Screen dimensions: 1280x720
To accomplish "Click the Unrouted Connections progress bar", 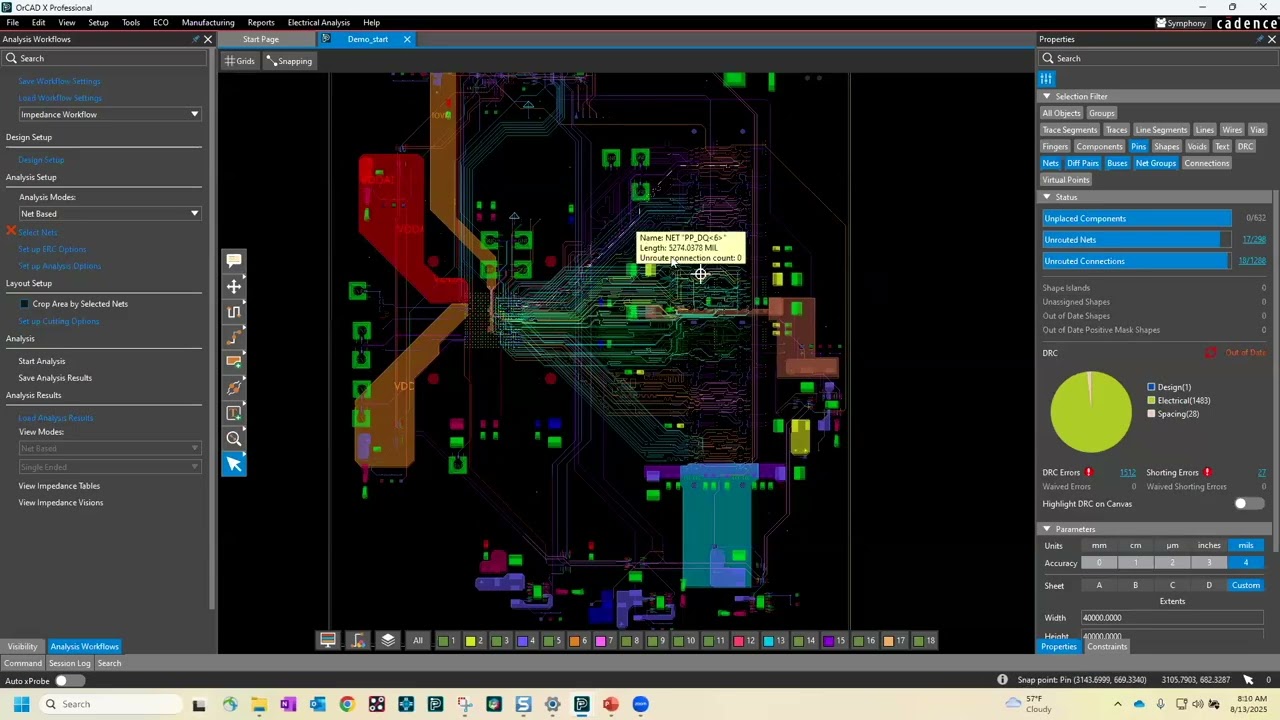I will tap(1136, 261).
